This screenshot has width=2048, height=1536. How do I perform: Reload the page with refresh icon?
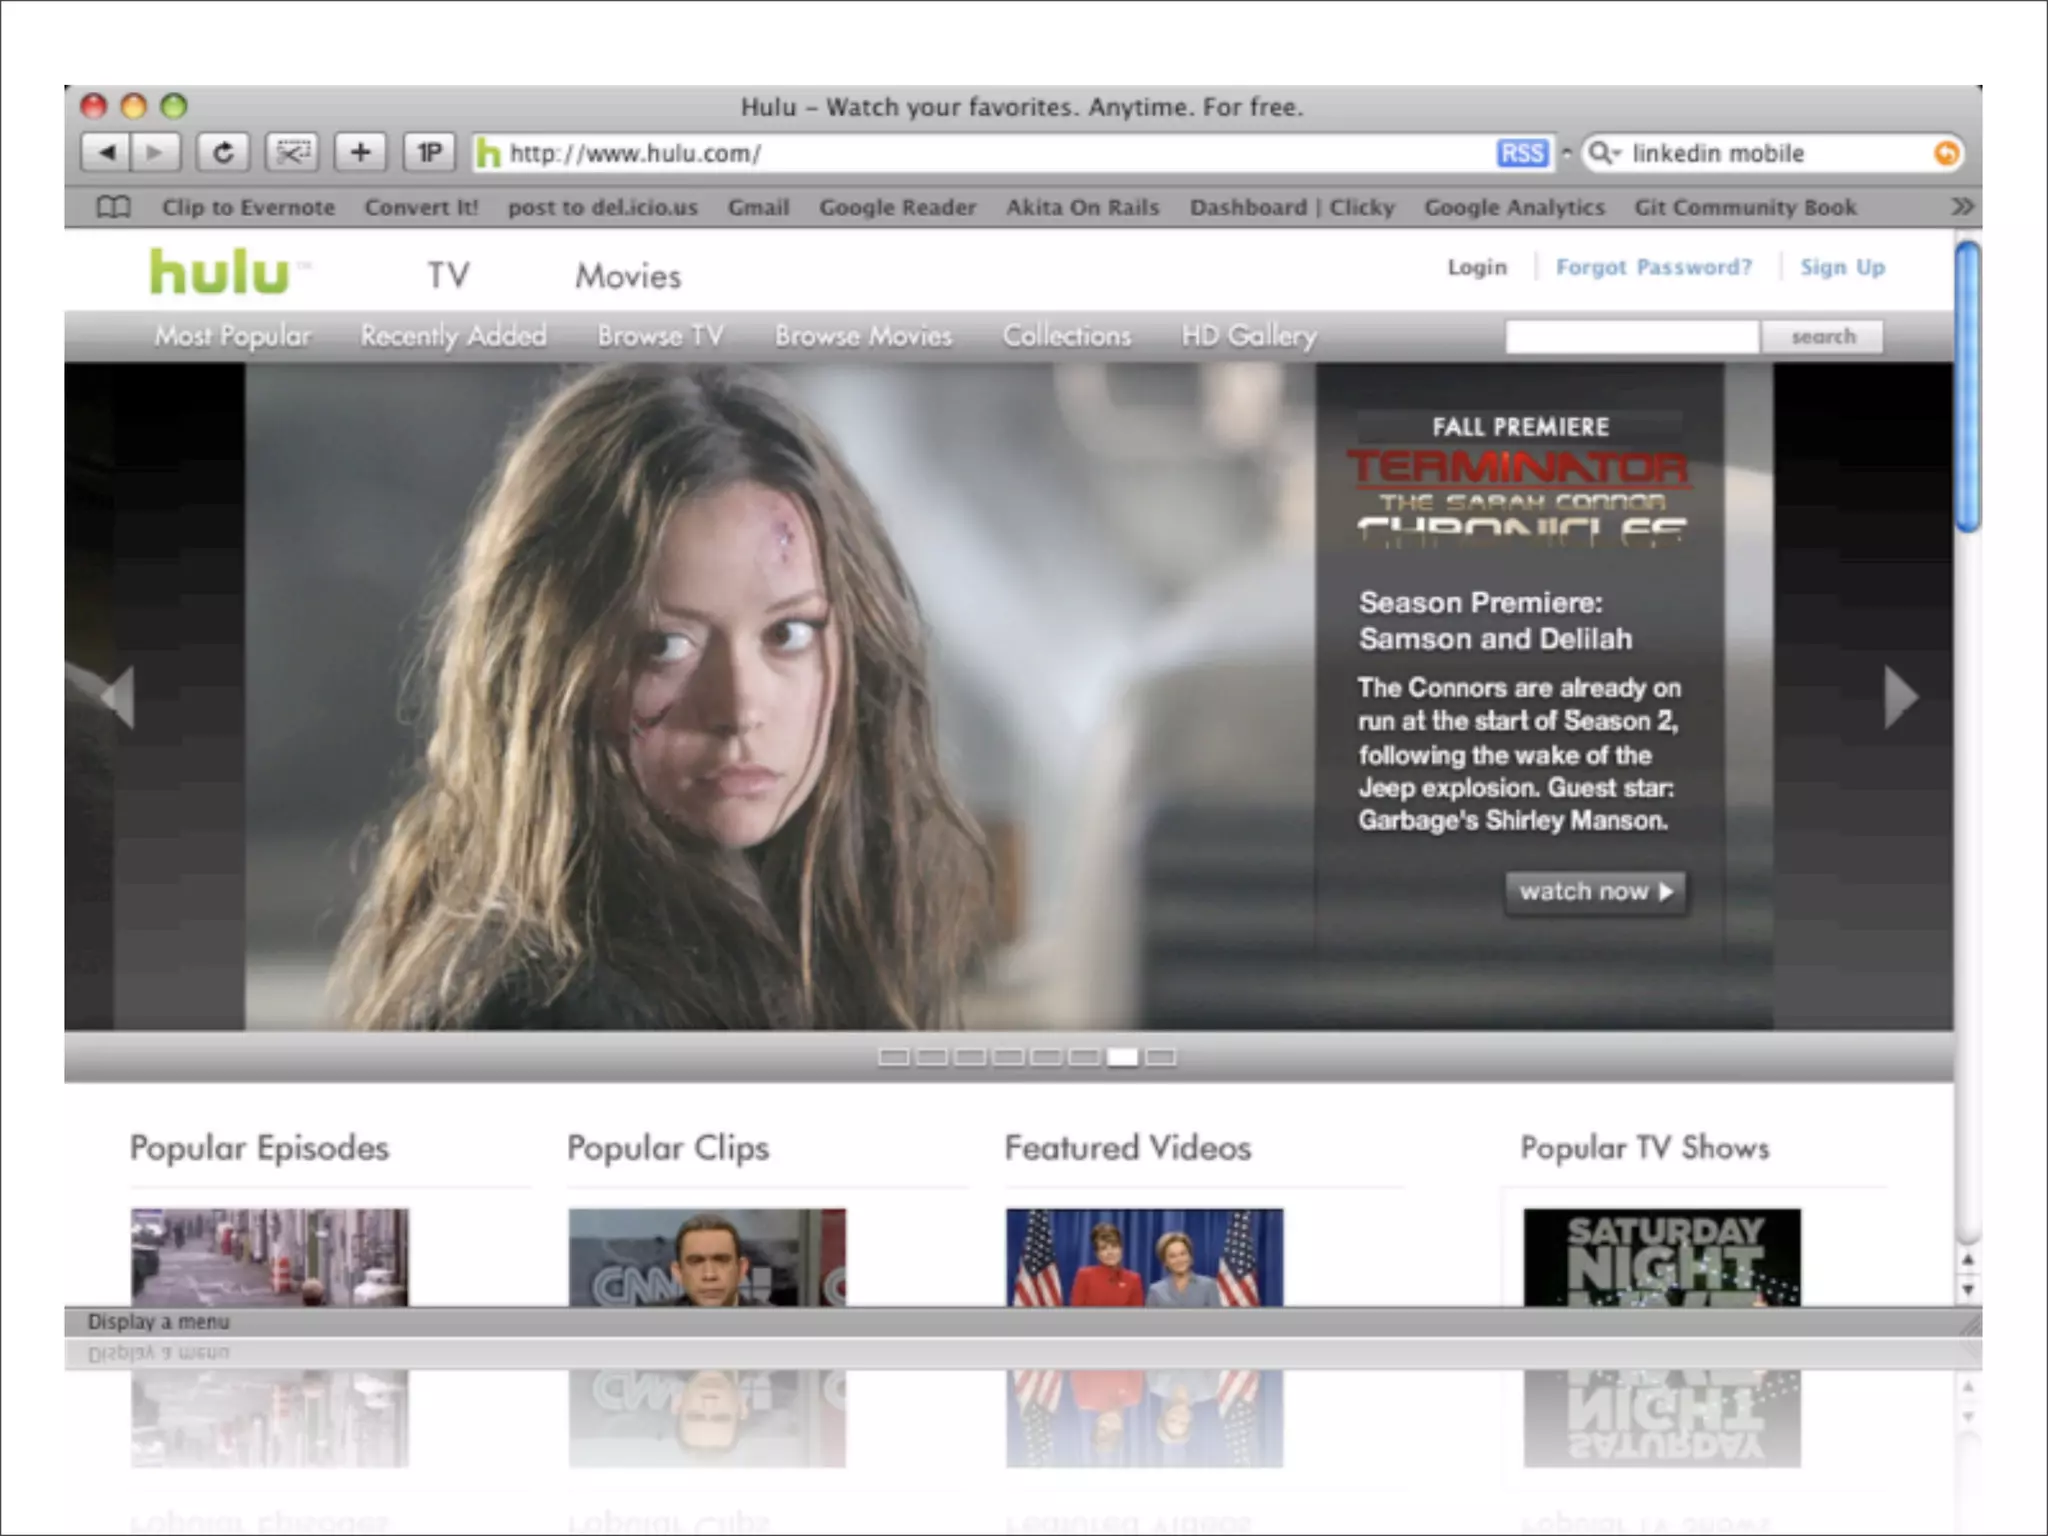point(223,152)
